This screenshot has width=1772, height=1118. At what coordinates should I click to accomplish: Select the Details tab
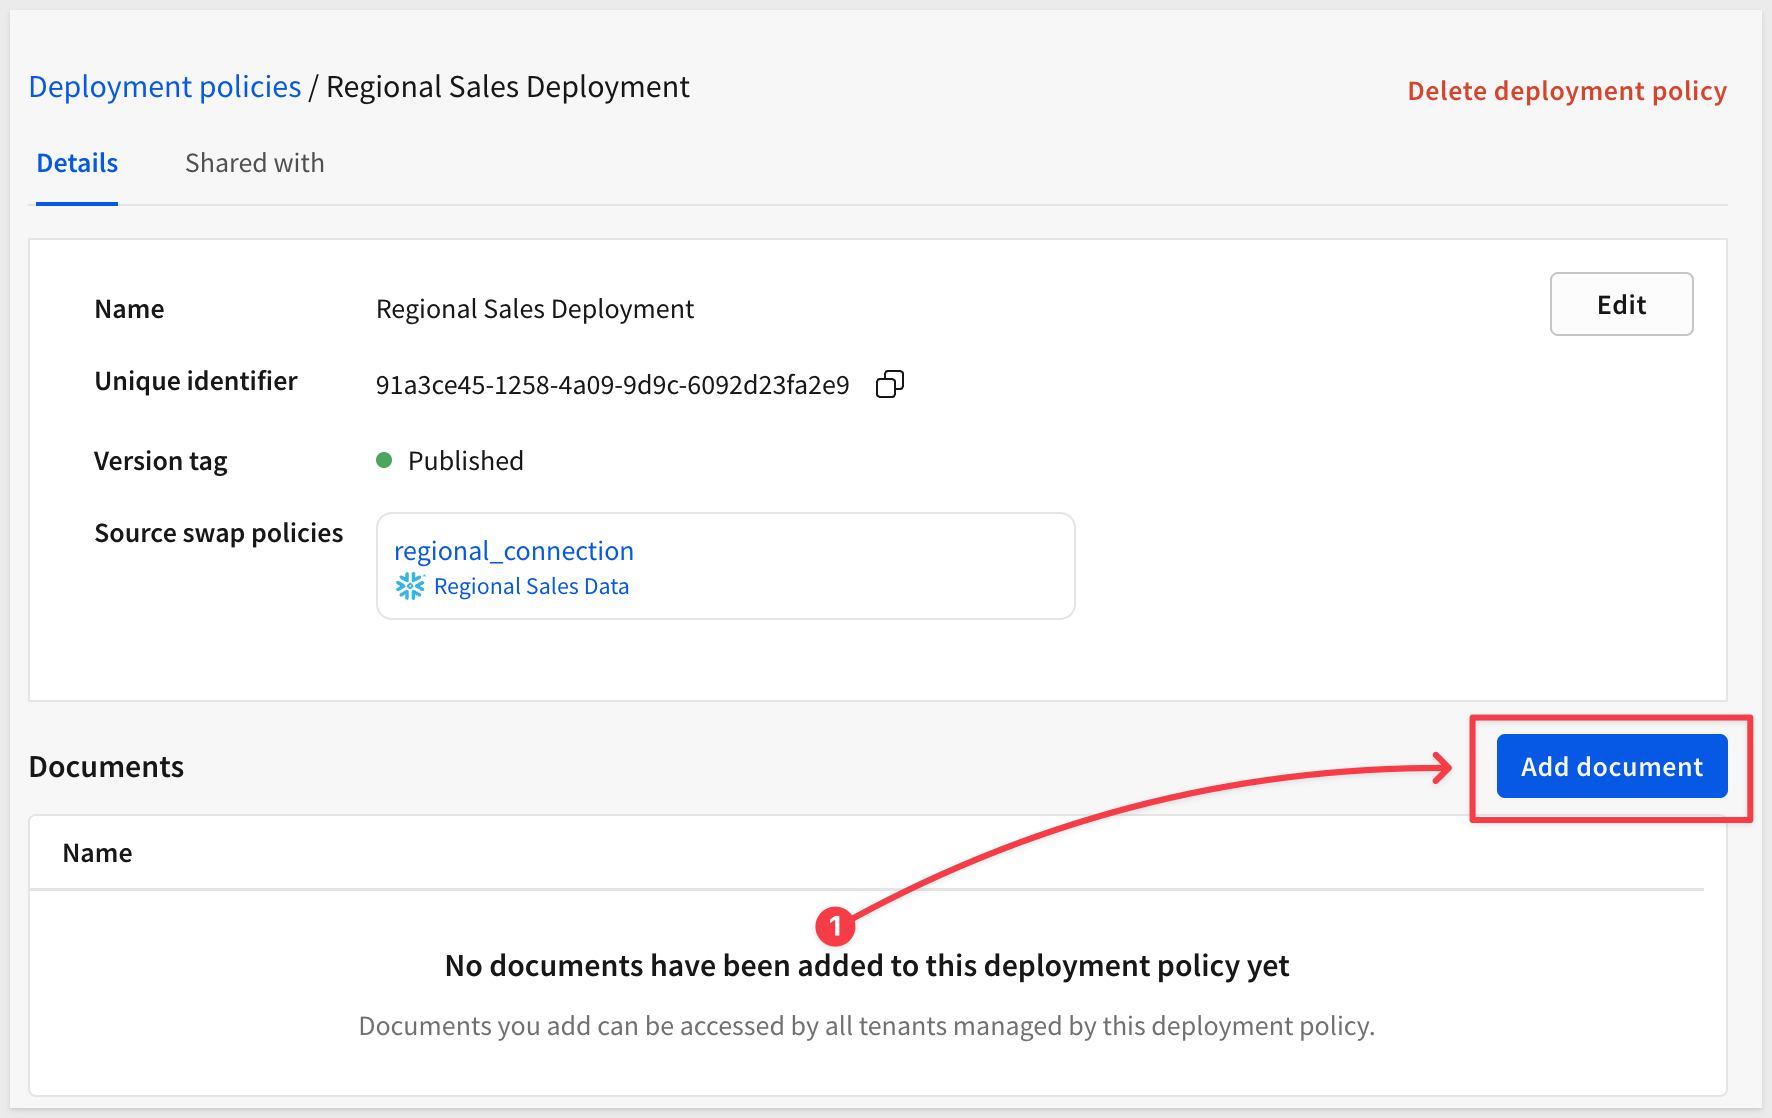(x=77, y=163)
